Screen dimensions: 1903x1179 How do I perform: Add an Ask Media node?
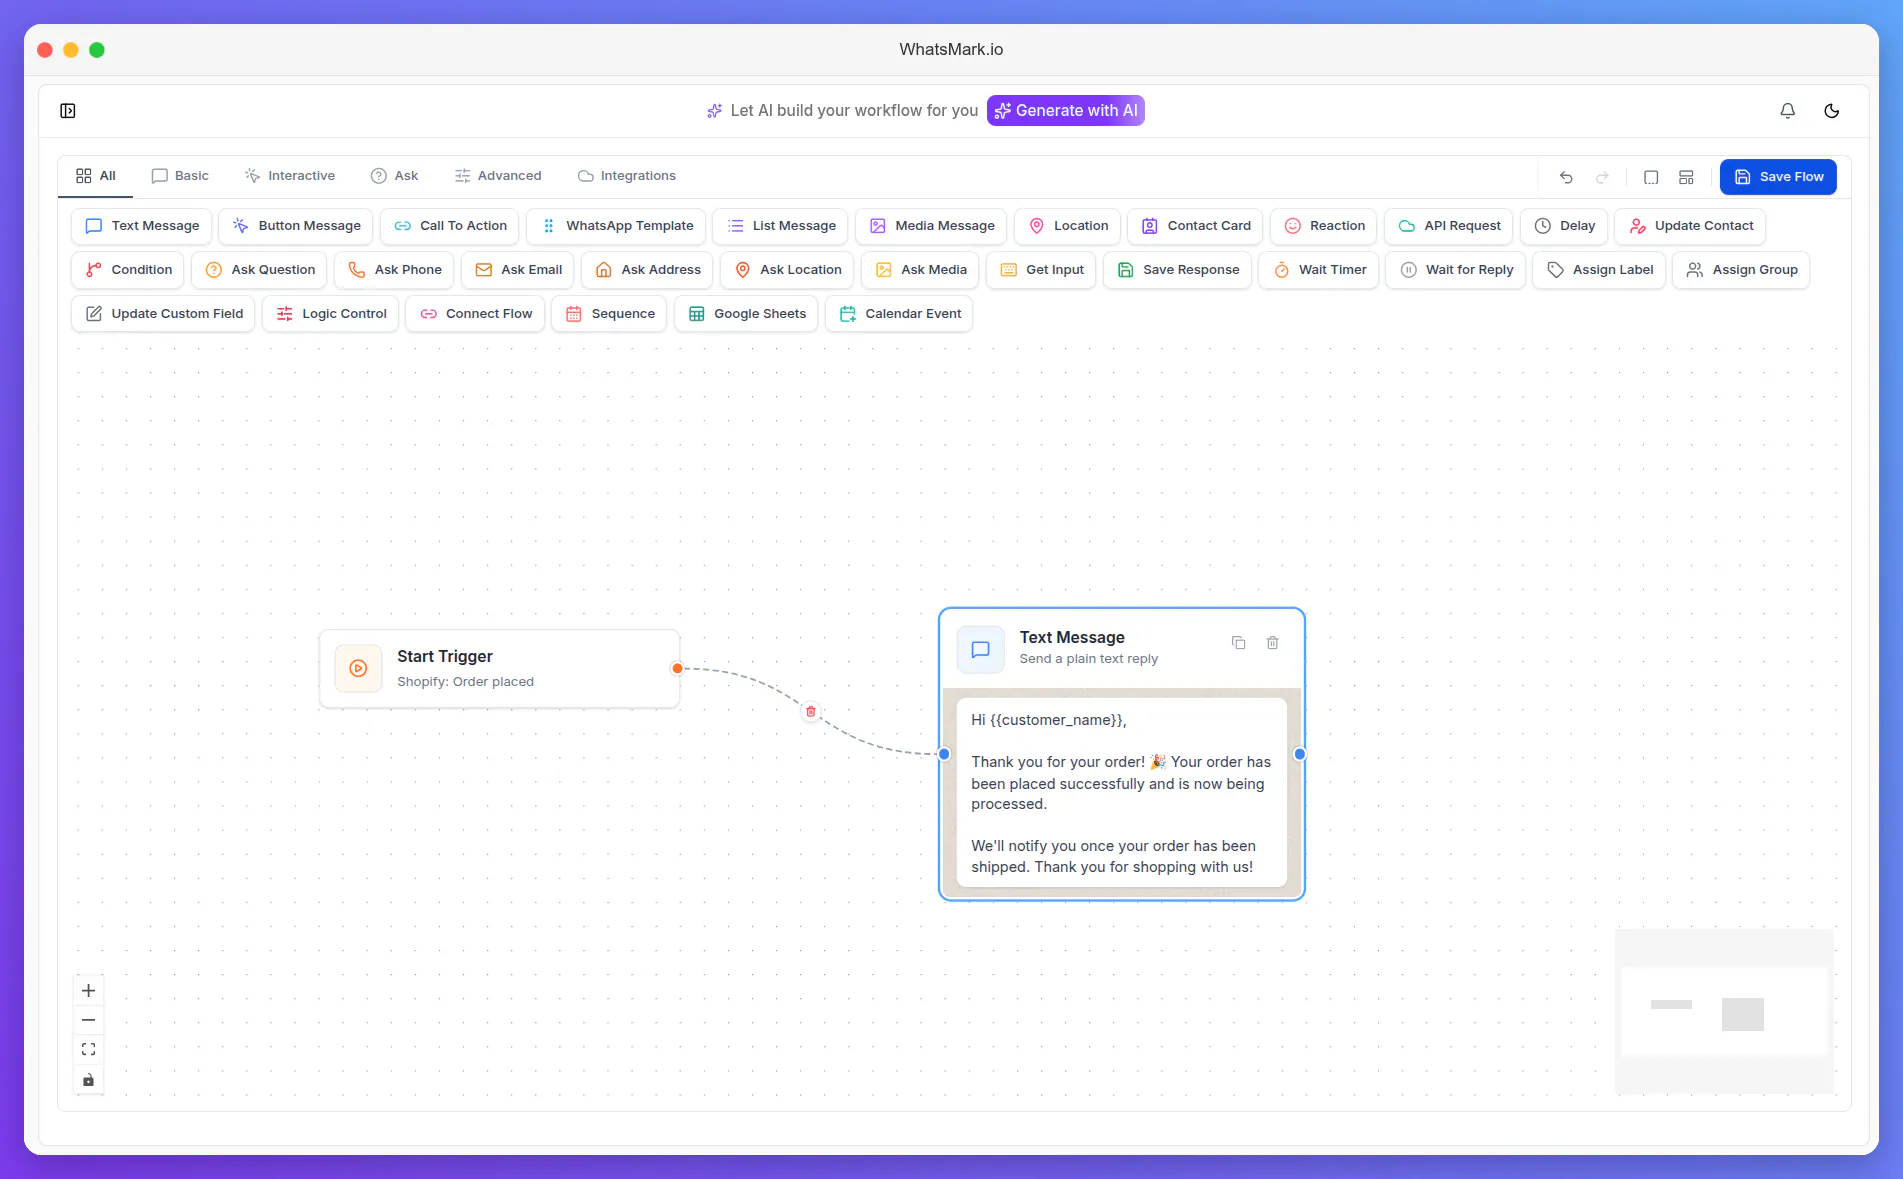(920, 270)
